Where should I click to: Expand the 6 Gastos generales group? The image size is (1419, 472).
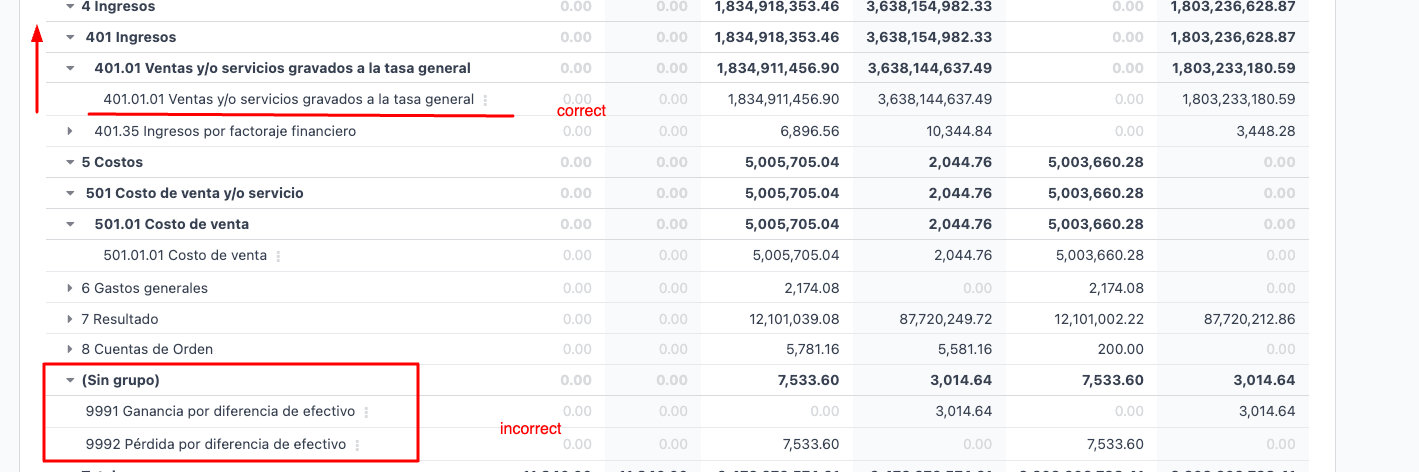click(70, 288)
